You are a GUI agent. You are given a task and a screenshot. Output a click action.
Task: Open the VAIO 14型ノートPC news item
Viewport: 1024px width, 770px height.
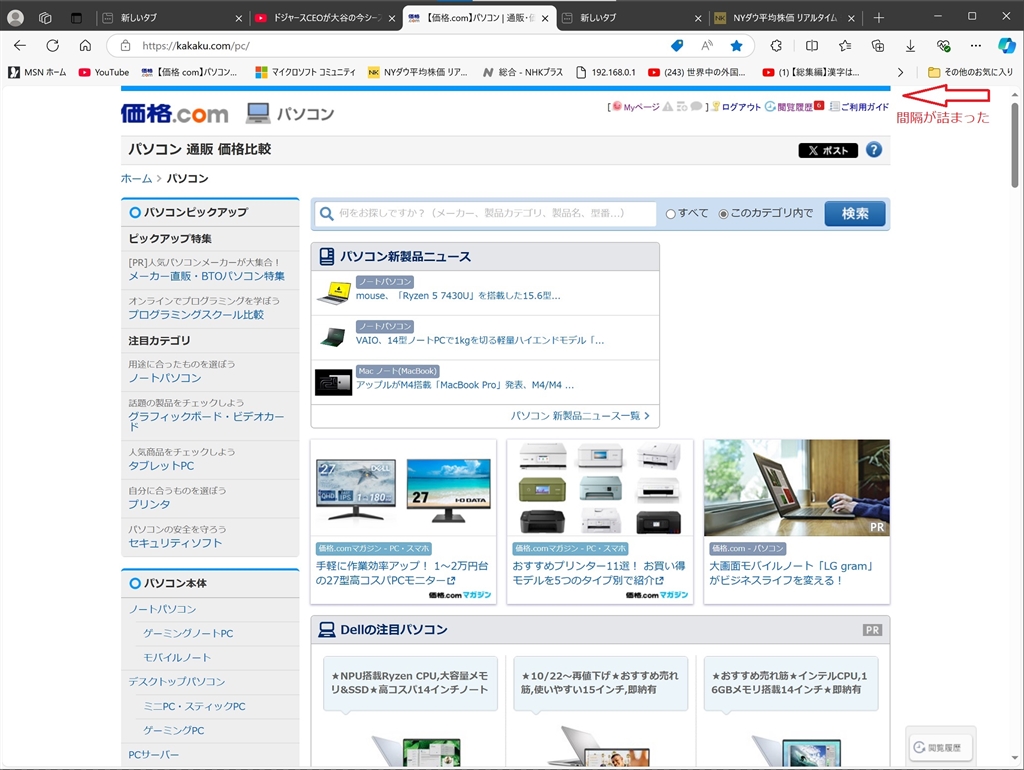(480, 340)
